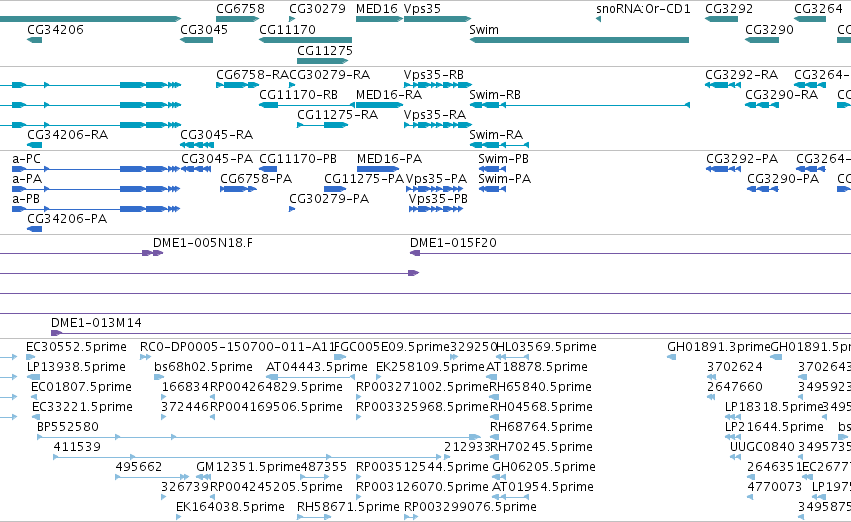This screenshot has width=851, height=522.
Task: Select the Vps35-RB transcript
Action: coord(437,85)
